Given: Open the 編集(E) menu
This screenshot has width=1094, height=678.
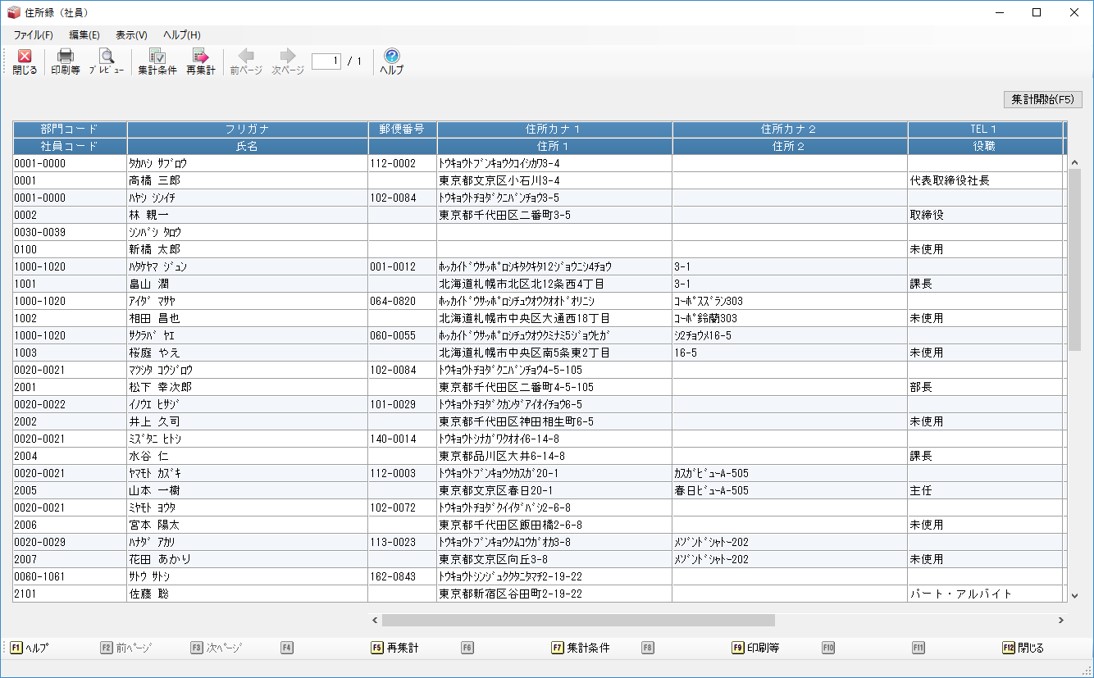Looking at the screenshot, I should [x=84, y=35].
